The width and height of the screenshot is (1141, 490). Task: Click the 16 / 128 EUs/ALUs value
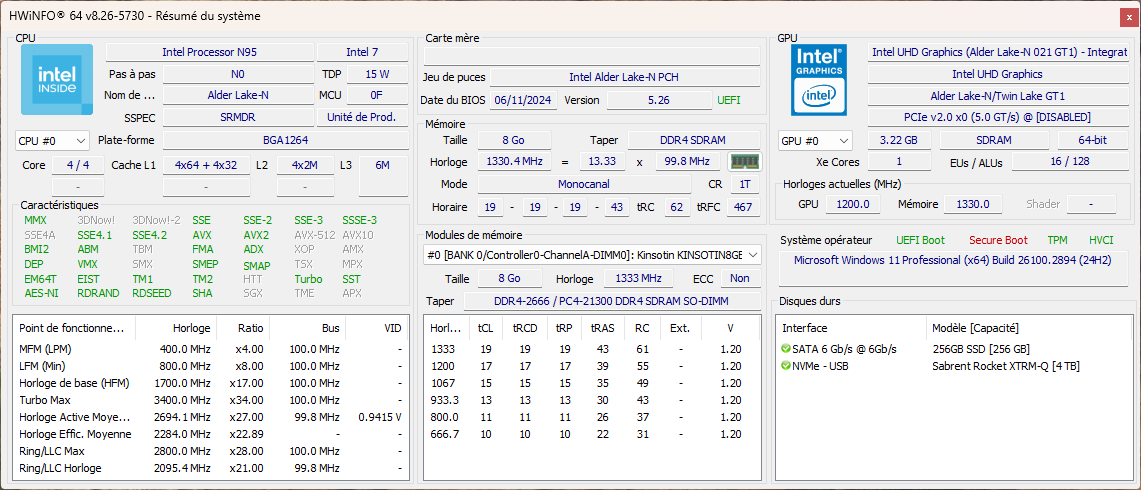pyautogui.click(x=1070, y=162)
